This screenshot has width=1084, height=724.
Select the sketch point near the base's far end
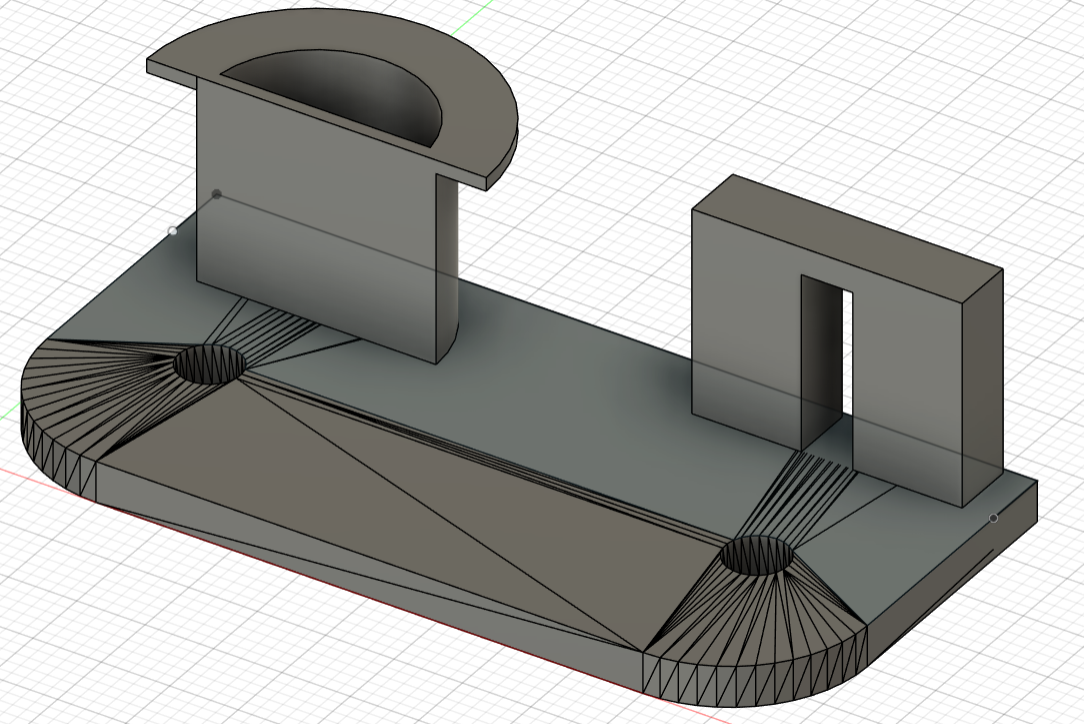pyautogui.click(x=993, y=518)
